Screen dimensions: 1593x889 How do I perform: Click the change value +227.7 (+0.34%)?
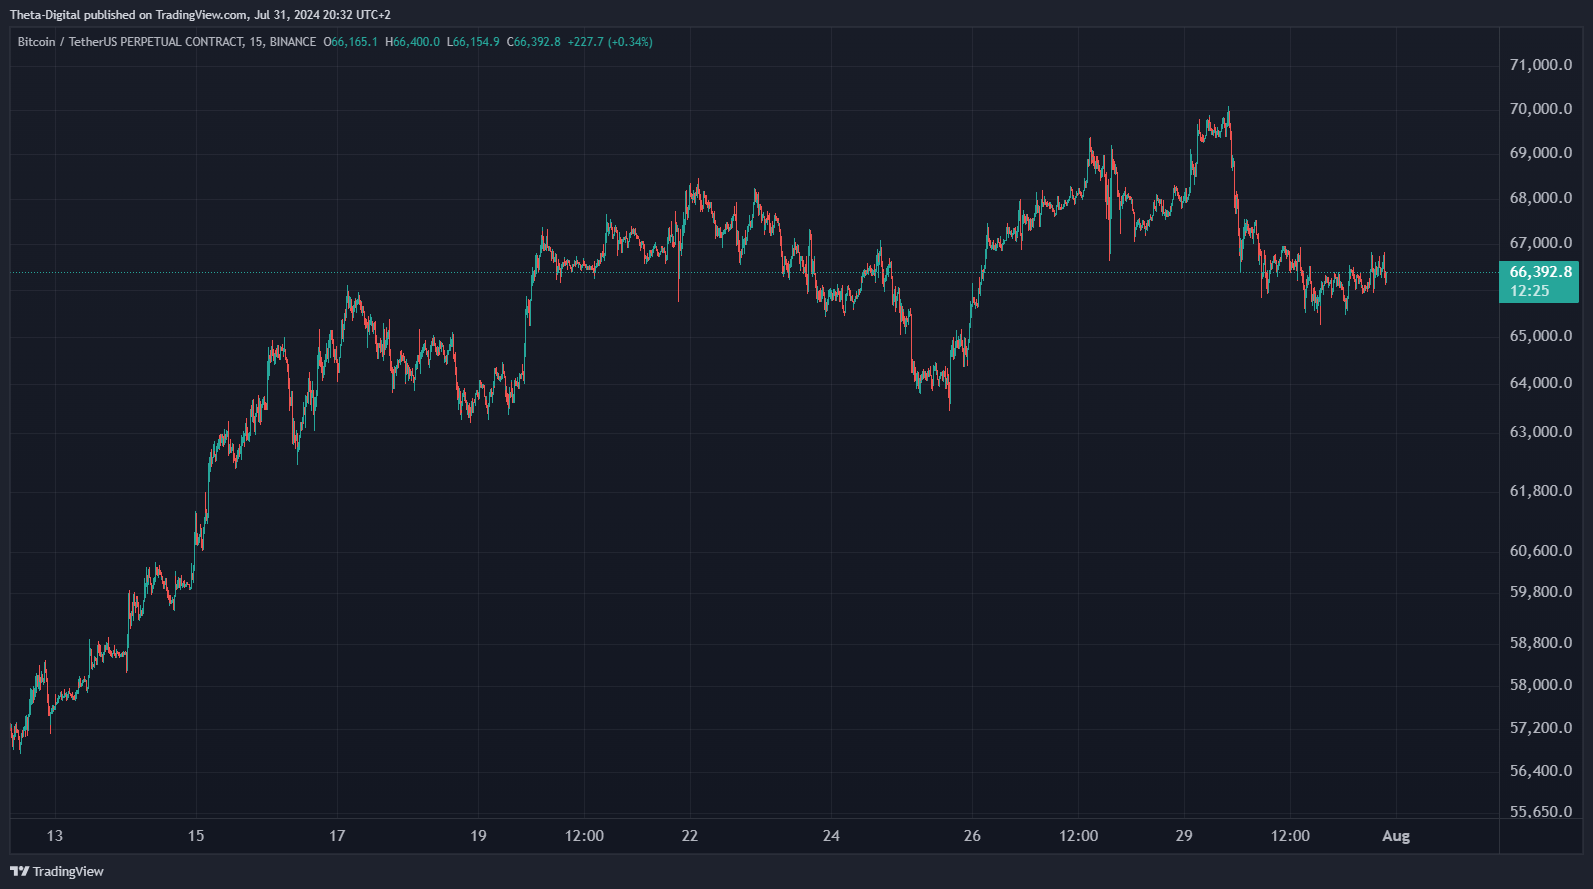[x=610, y=42]
